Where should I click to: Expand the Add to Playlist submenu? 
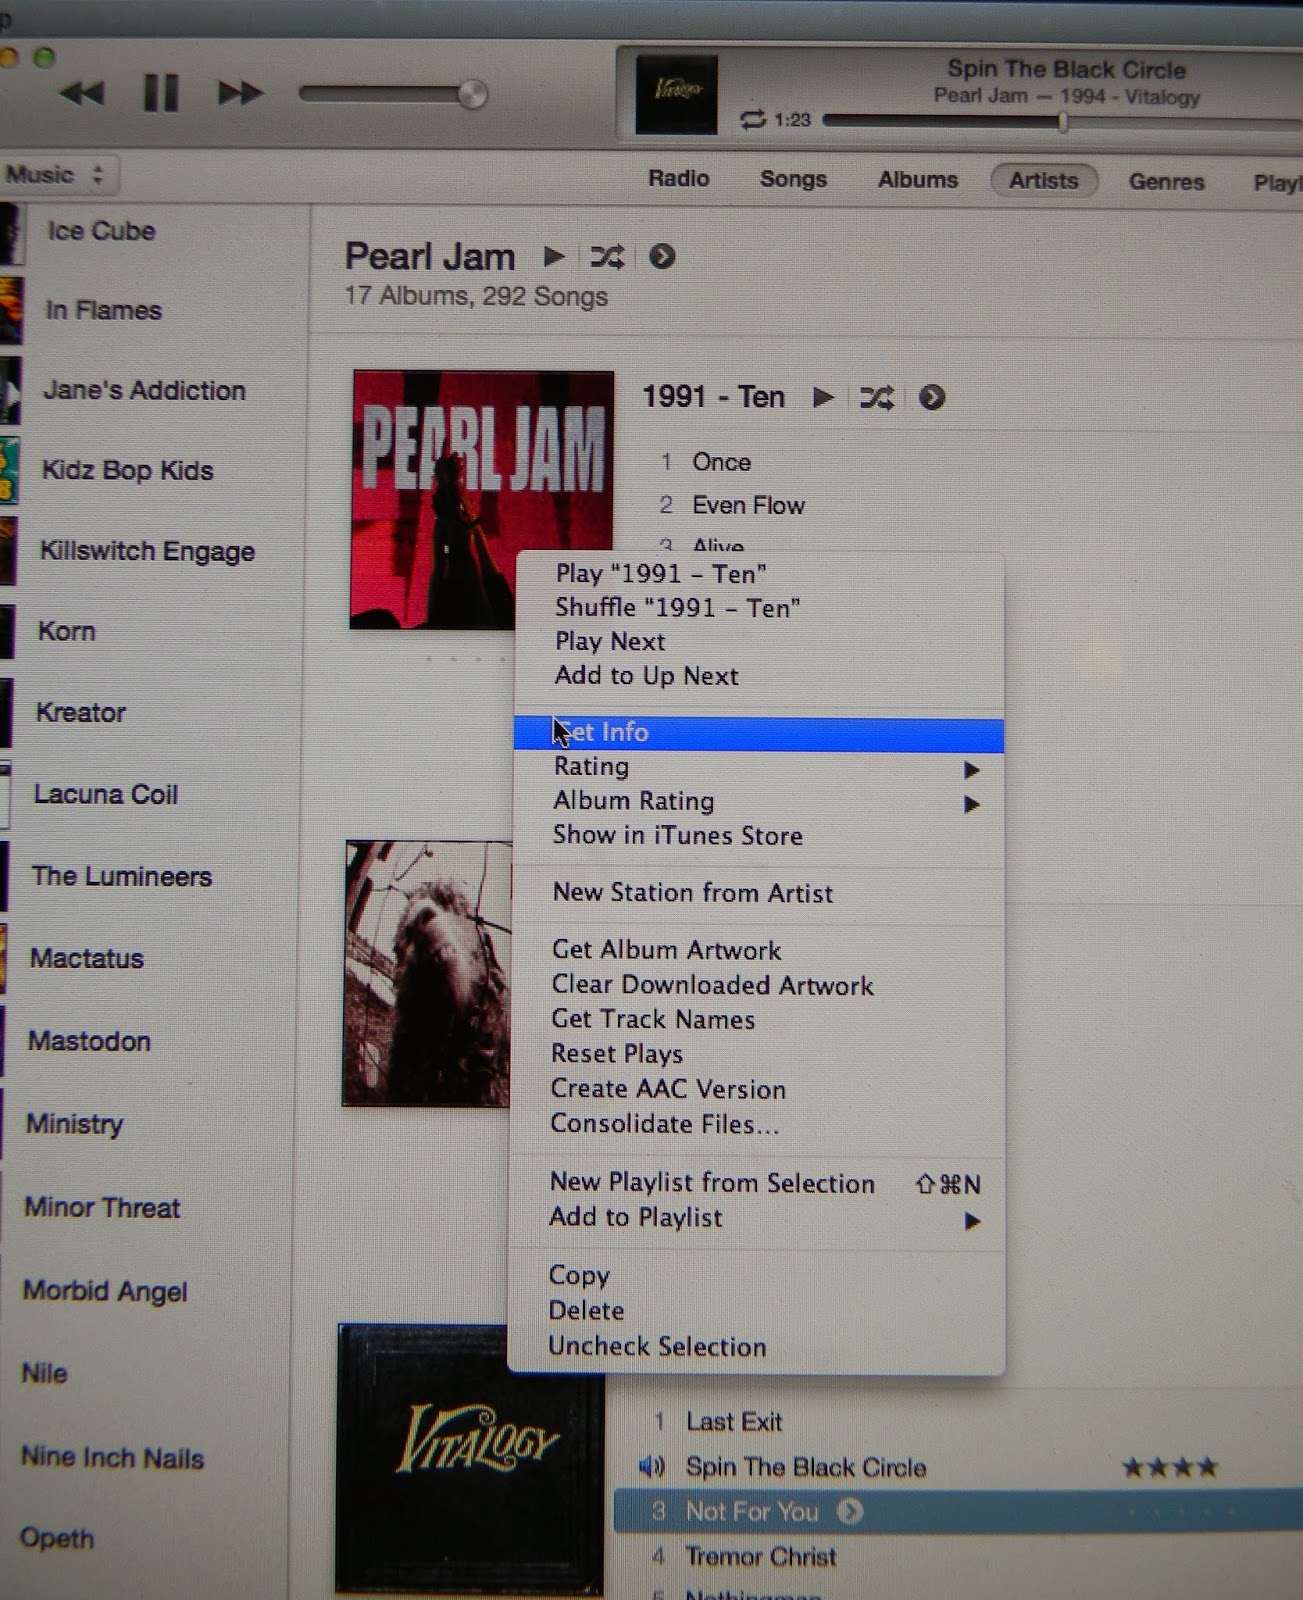click(x=758, y=1218)
